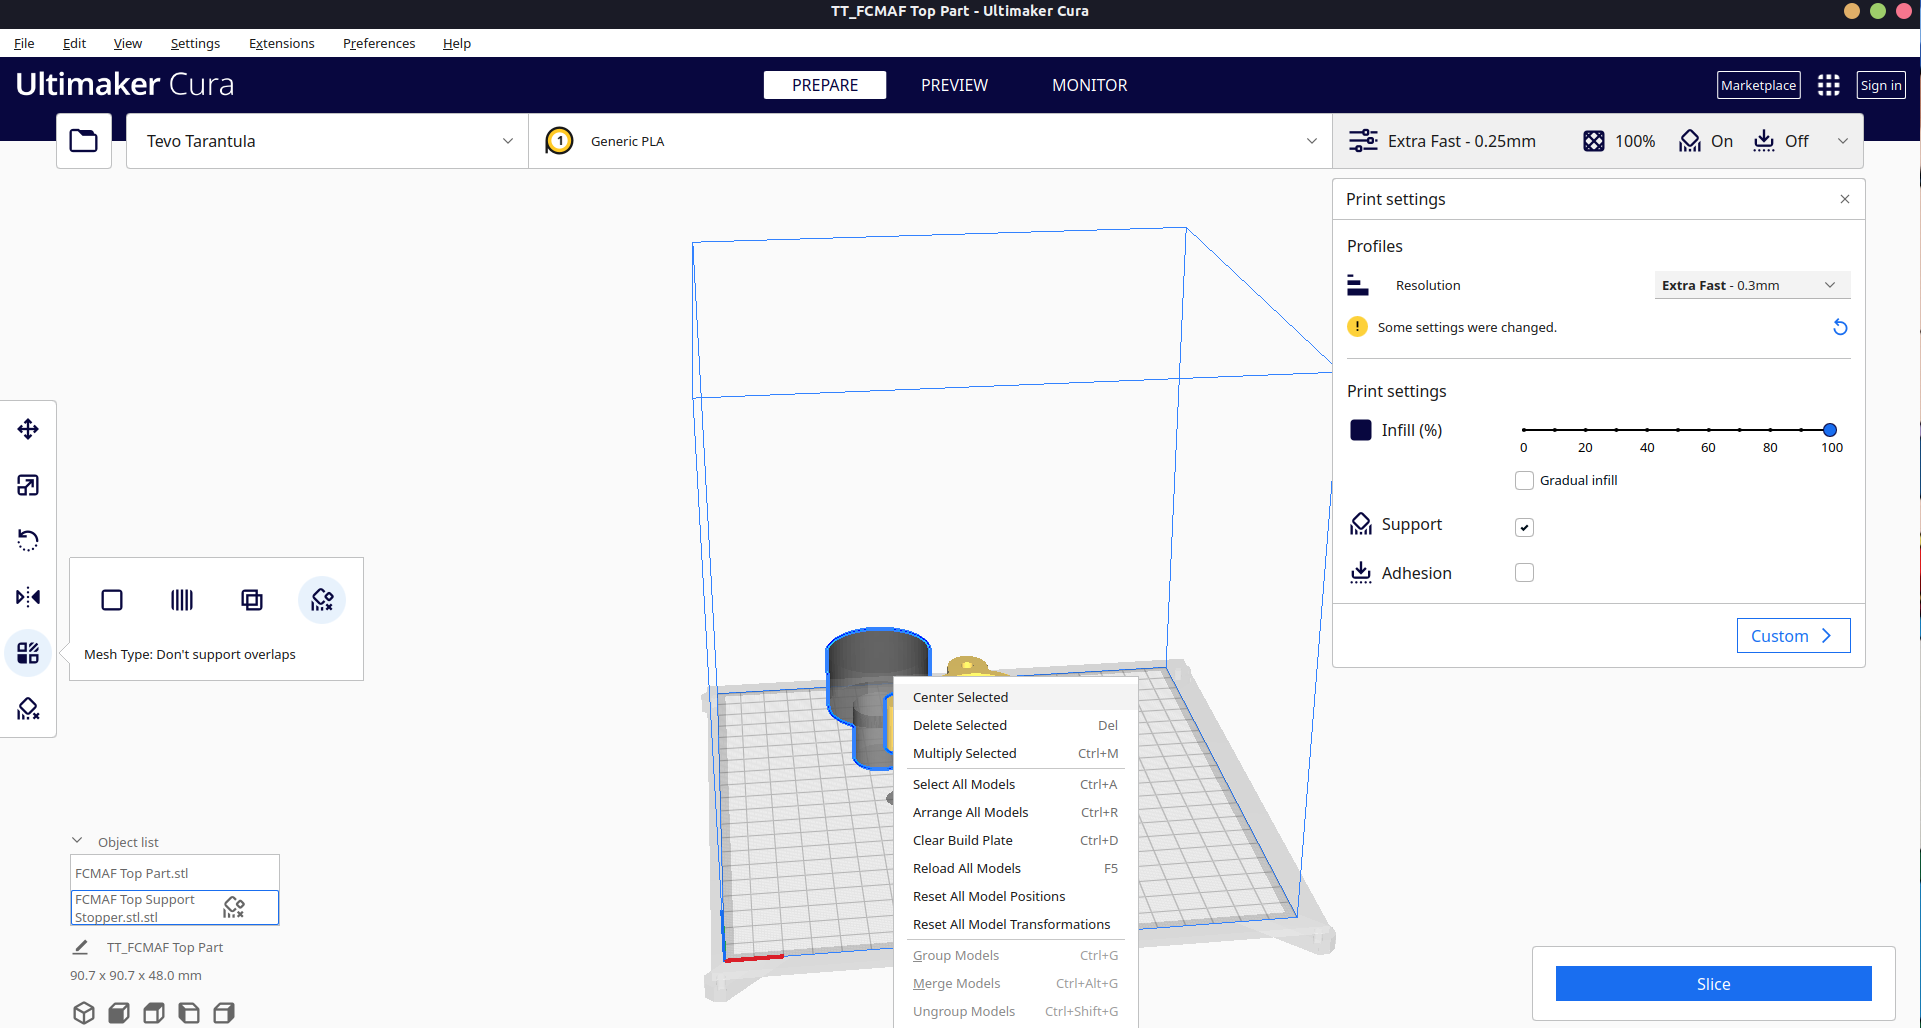1921x1028 pixels.
Task: Open the Tevo Tarantula printer dropdown
Action: (327, 141)
